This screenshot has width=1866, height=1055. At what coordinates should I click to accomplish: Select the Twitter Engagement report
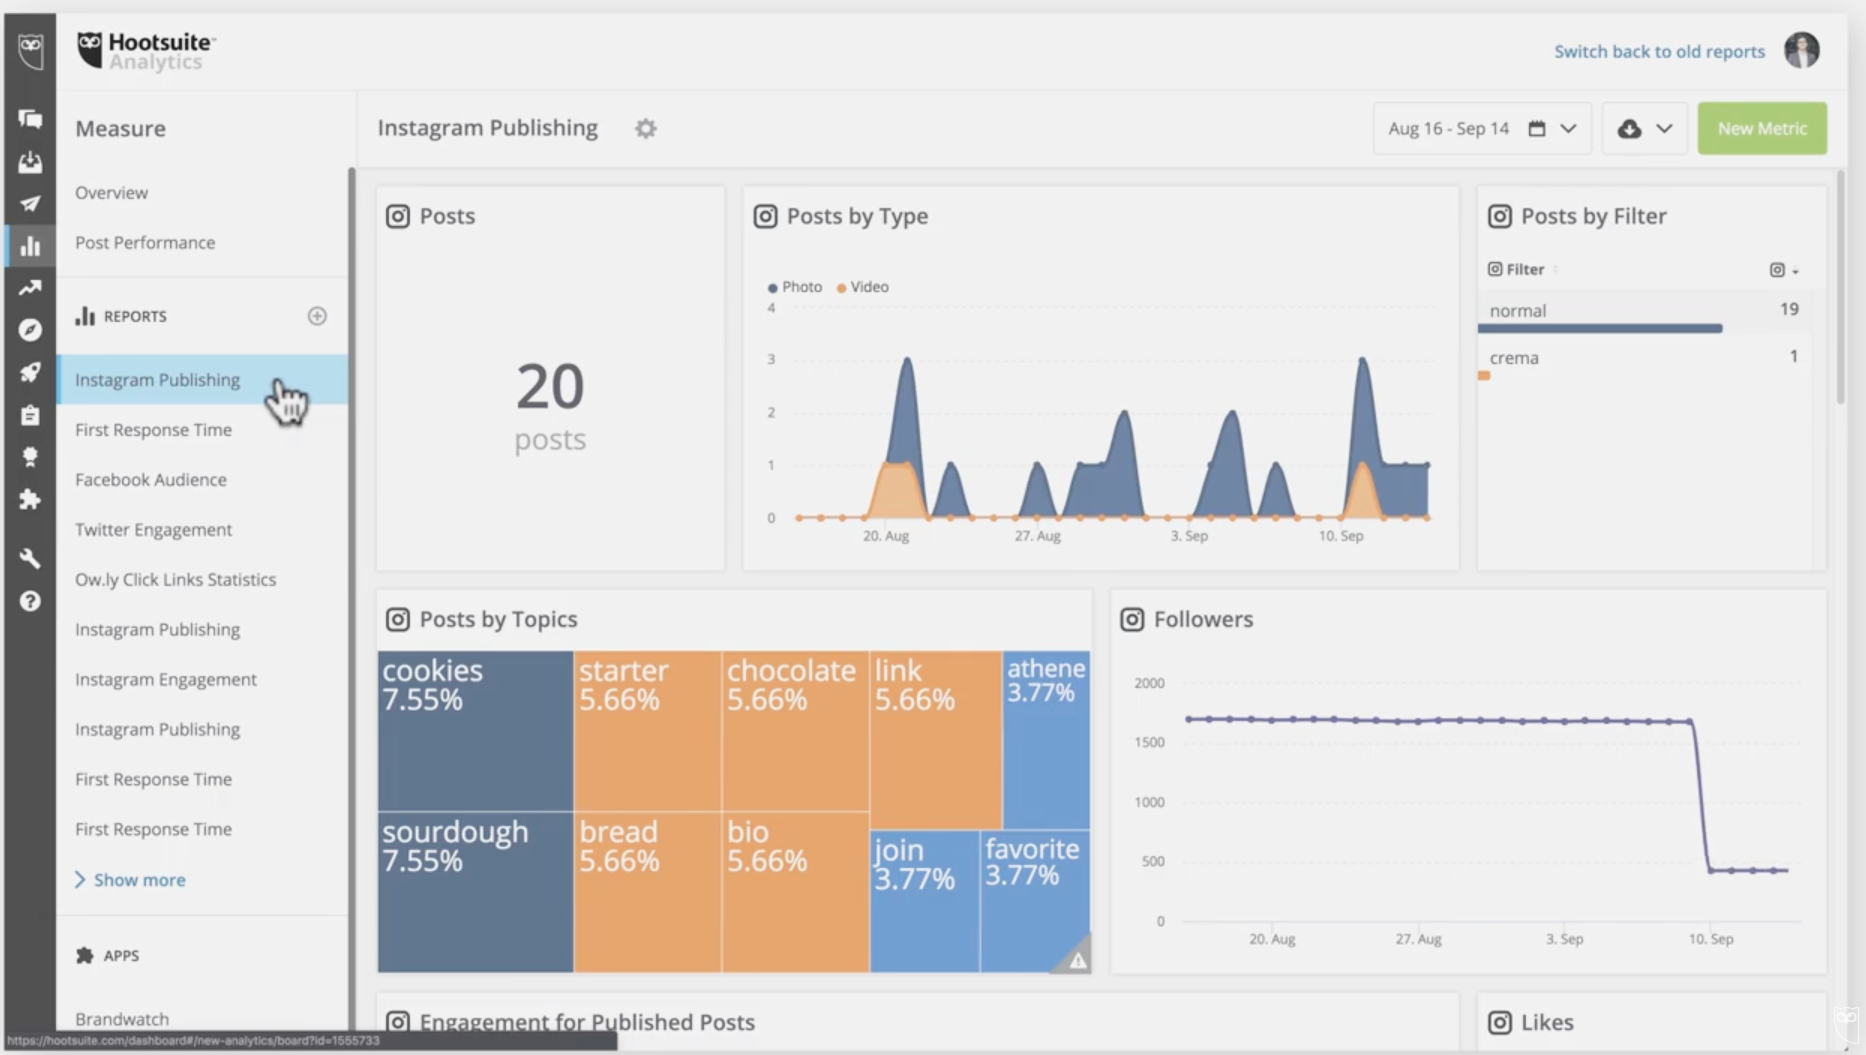click(153, 530)
